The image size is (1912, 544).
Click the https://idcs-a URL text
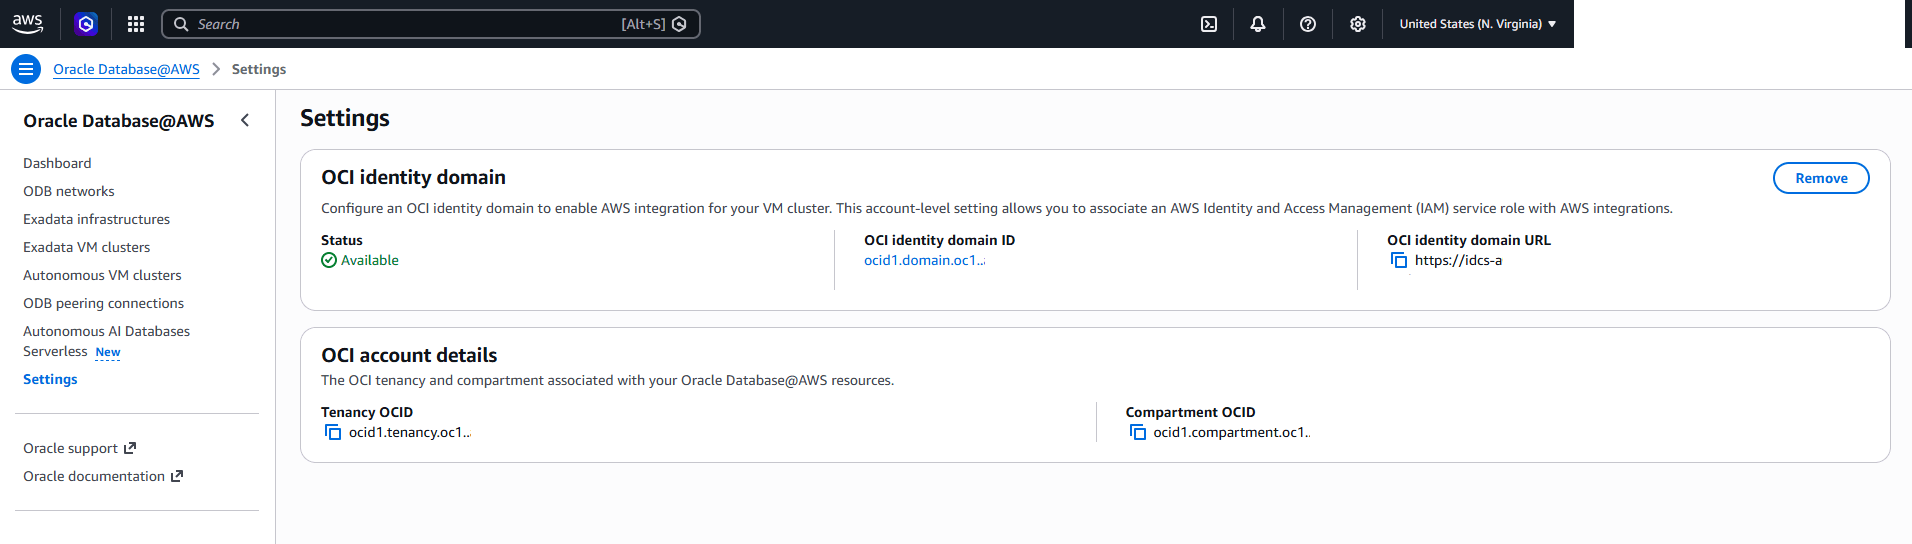click(x=1458, y=260)
